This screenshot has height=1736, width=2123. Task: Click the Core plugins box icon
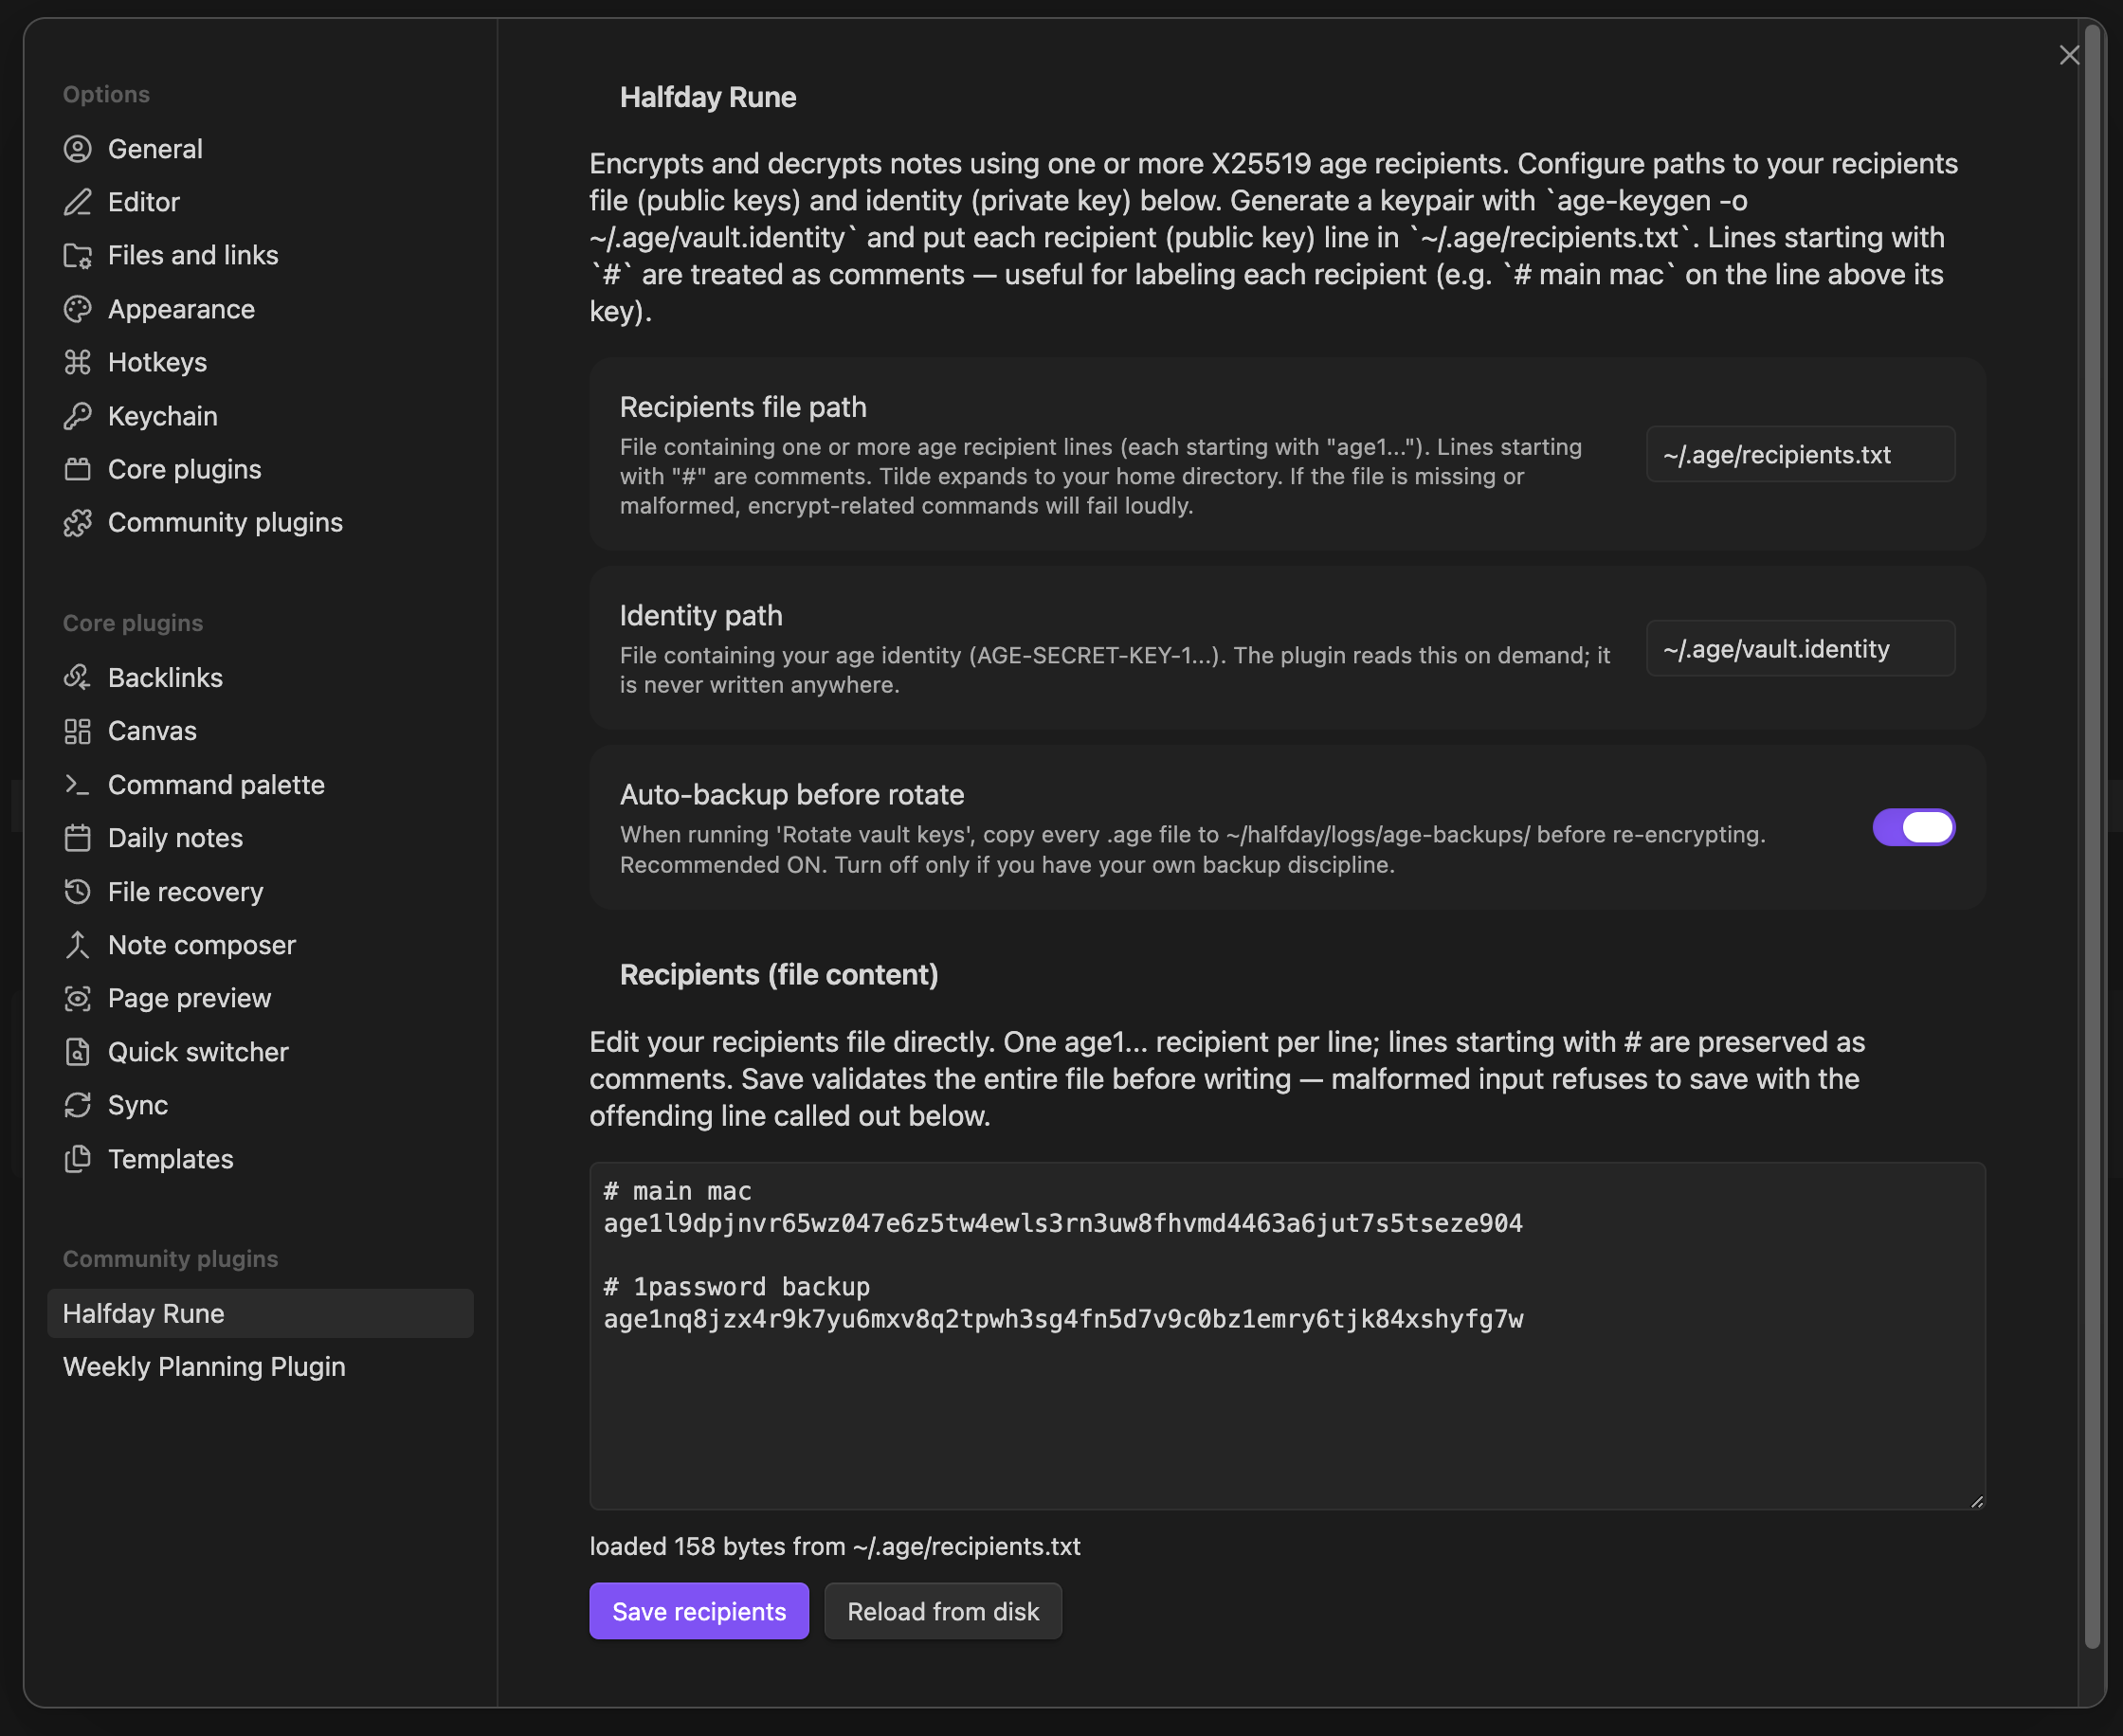[x=77, y=469]
